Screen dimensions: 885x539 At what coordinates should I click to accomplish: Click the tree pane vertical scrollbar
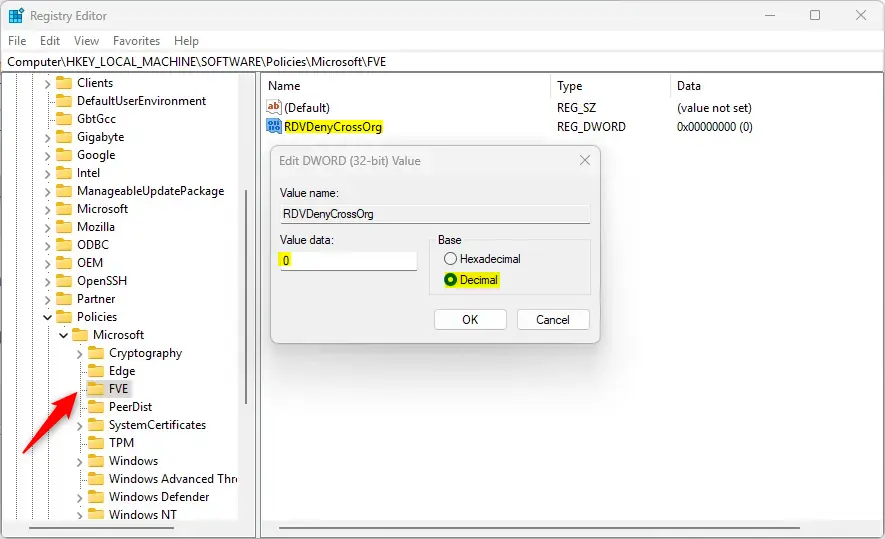(246, 297)
